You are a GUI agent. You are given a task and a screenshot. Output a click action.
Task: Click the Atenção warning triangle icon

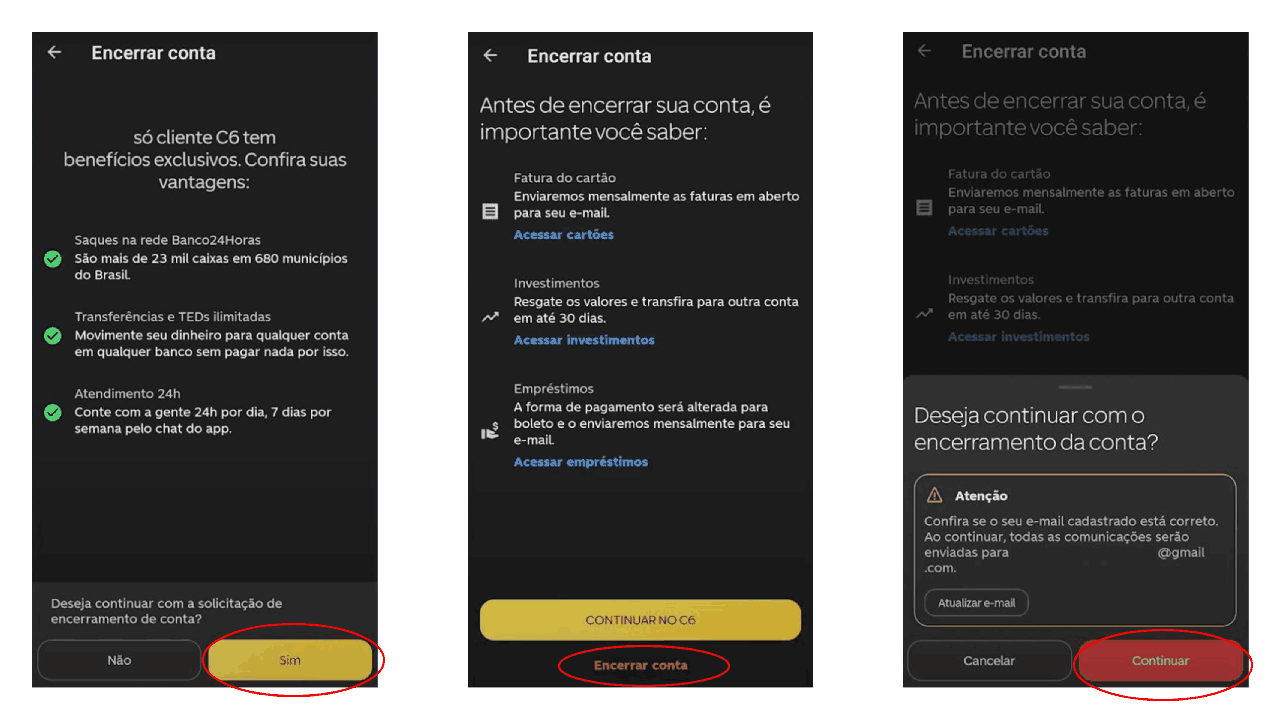pyautogui.click(x=935, y=495)
